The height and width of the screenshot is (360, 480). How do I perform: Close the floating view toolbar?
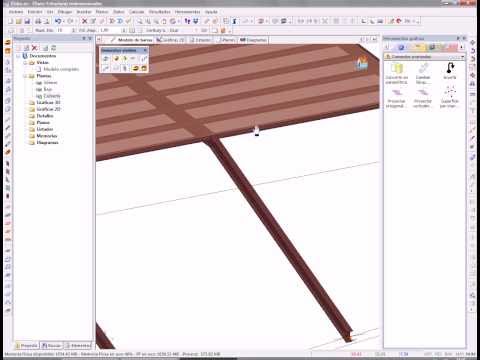(x=145, y=50)
